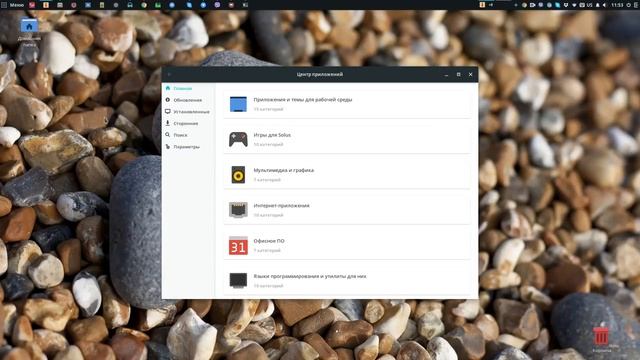Open the yellow speaker Мультимедиа и графика icon

238,175
